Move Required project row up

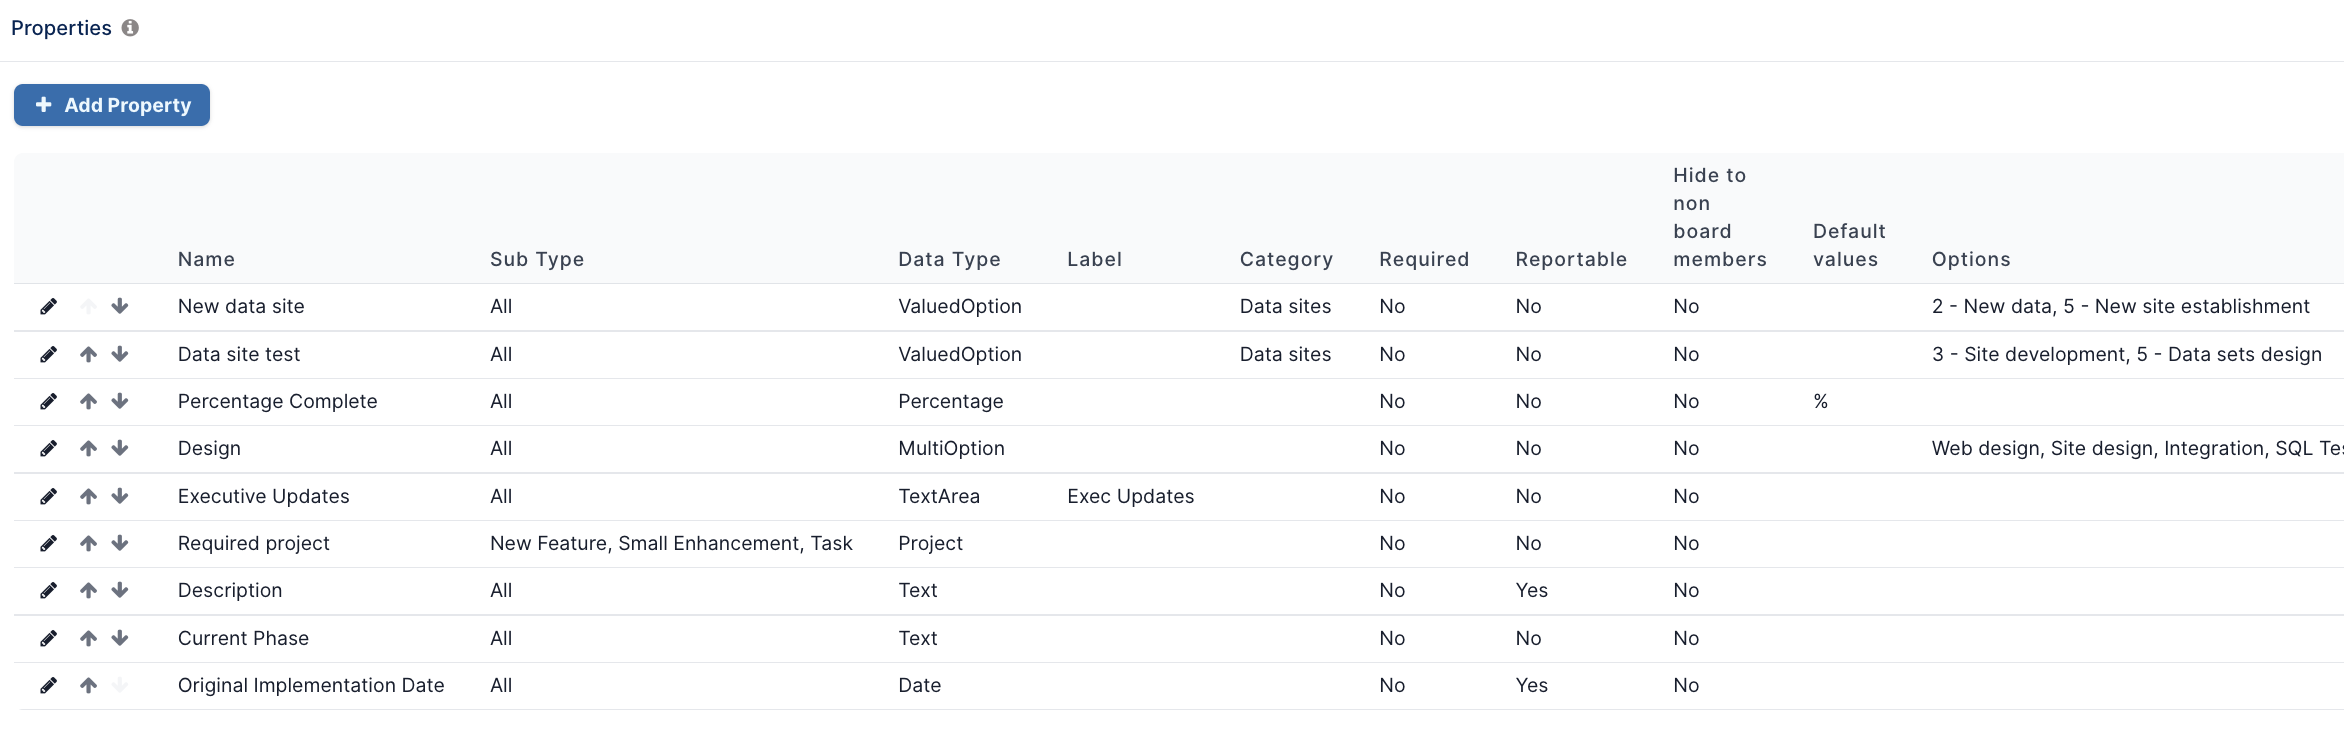point(89,543)
